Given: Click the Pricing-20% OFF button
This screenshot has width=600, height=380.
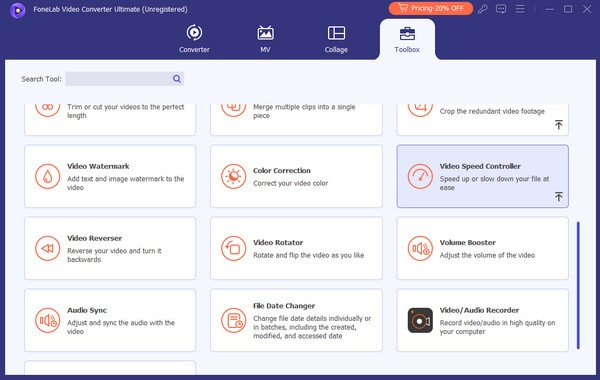Looking at the screenshot, I should (x=430, y=8).
